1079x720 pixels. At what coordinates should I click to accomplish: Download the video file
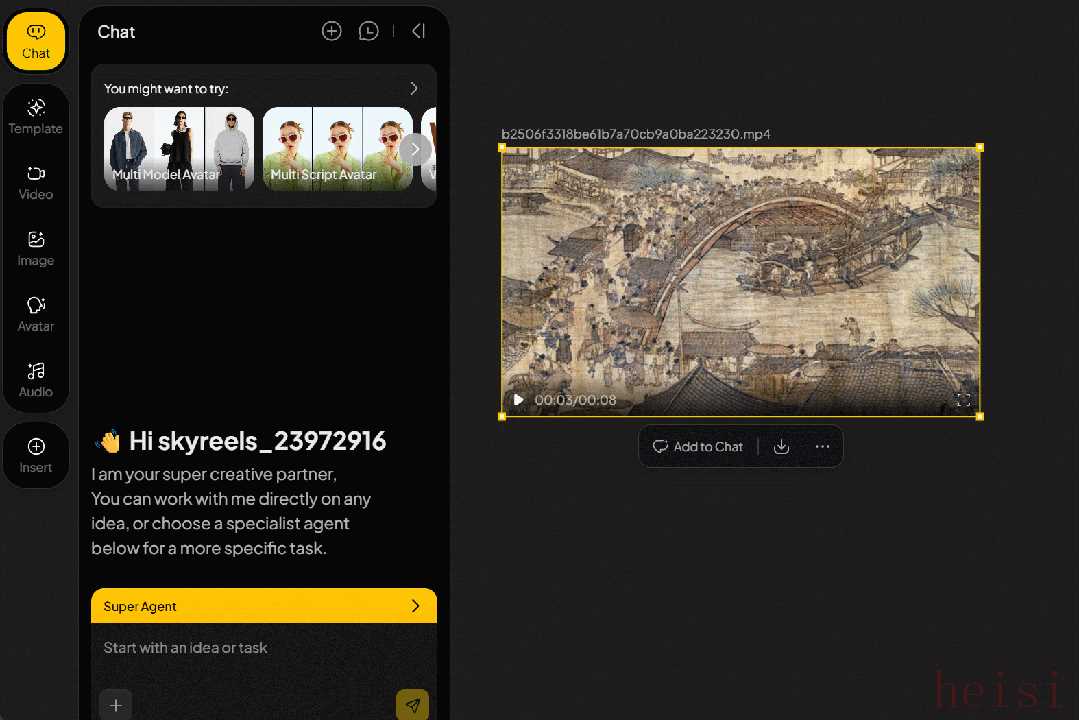782,447
